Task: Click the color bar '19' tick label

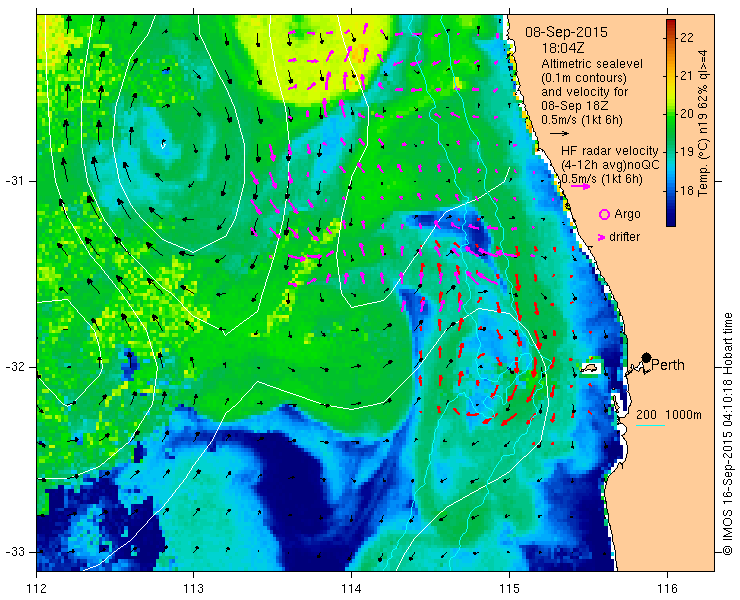Action: (687, 152)
